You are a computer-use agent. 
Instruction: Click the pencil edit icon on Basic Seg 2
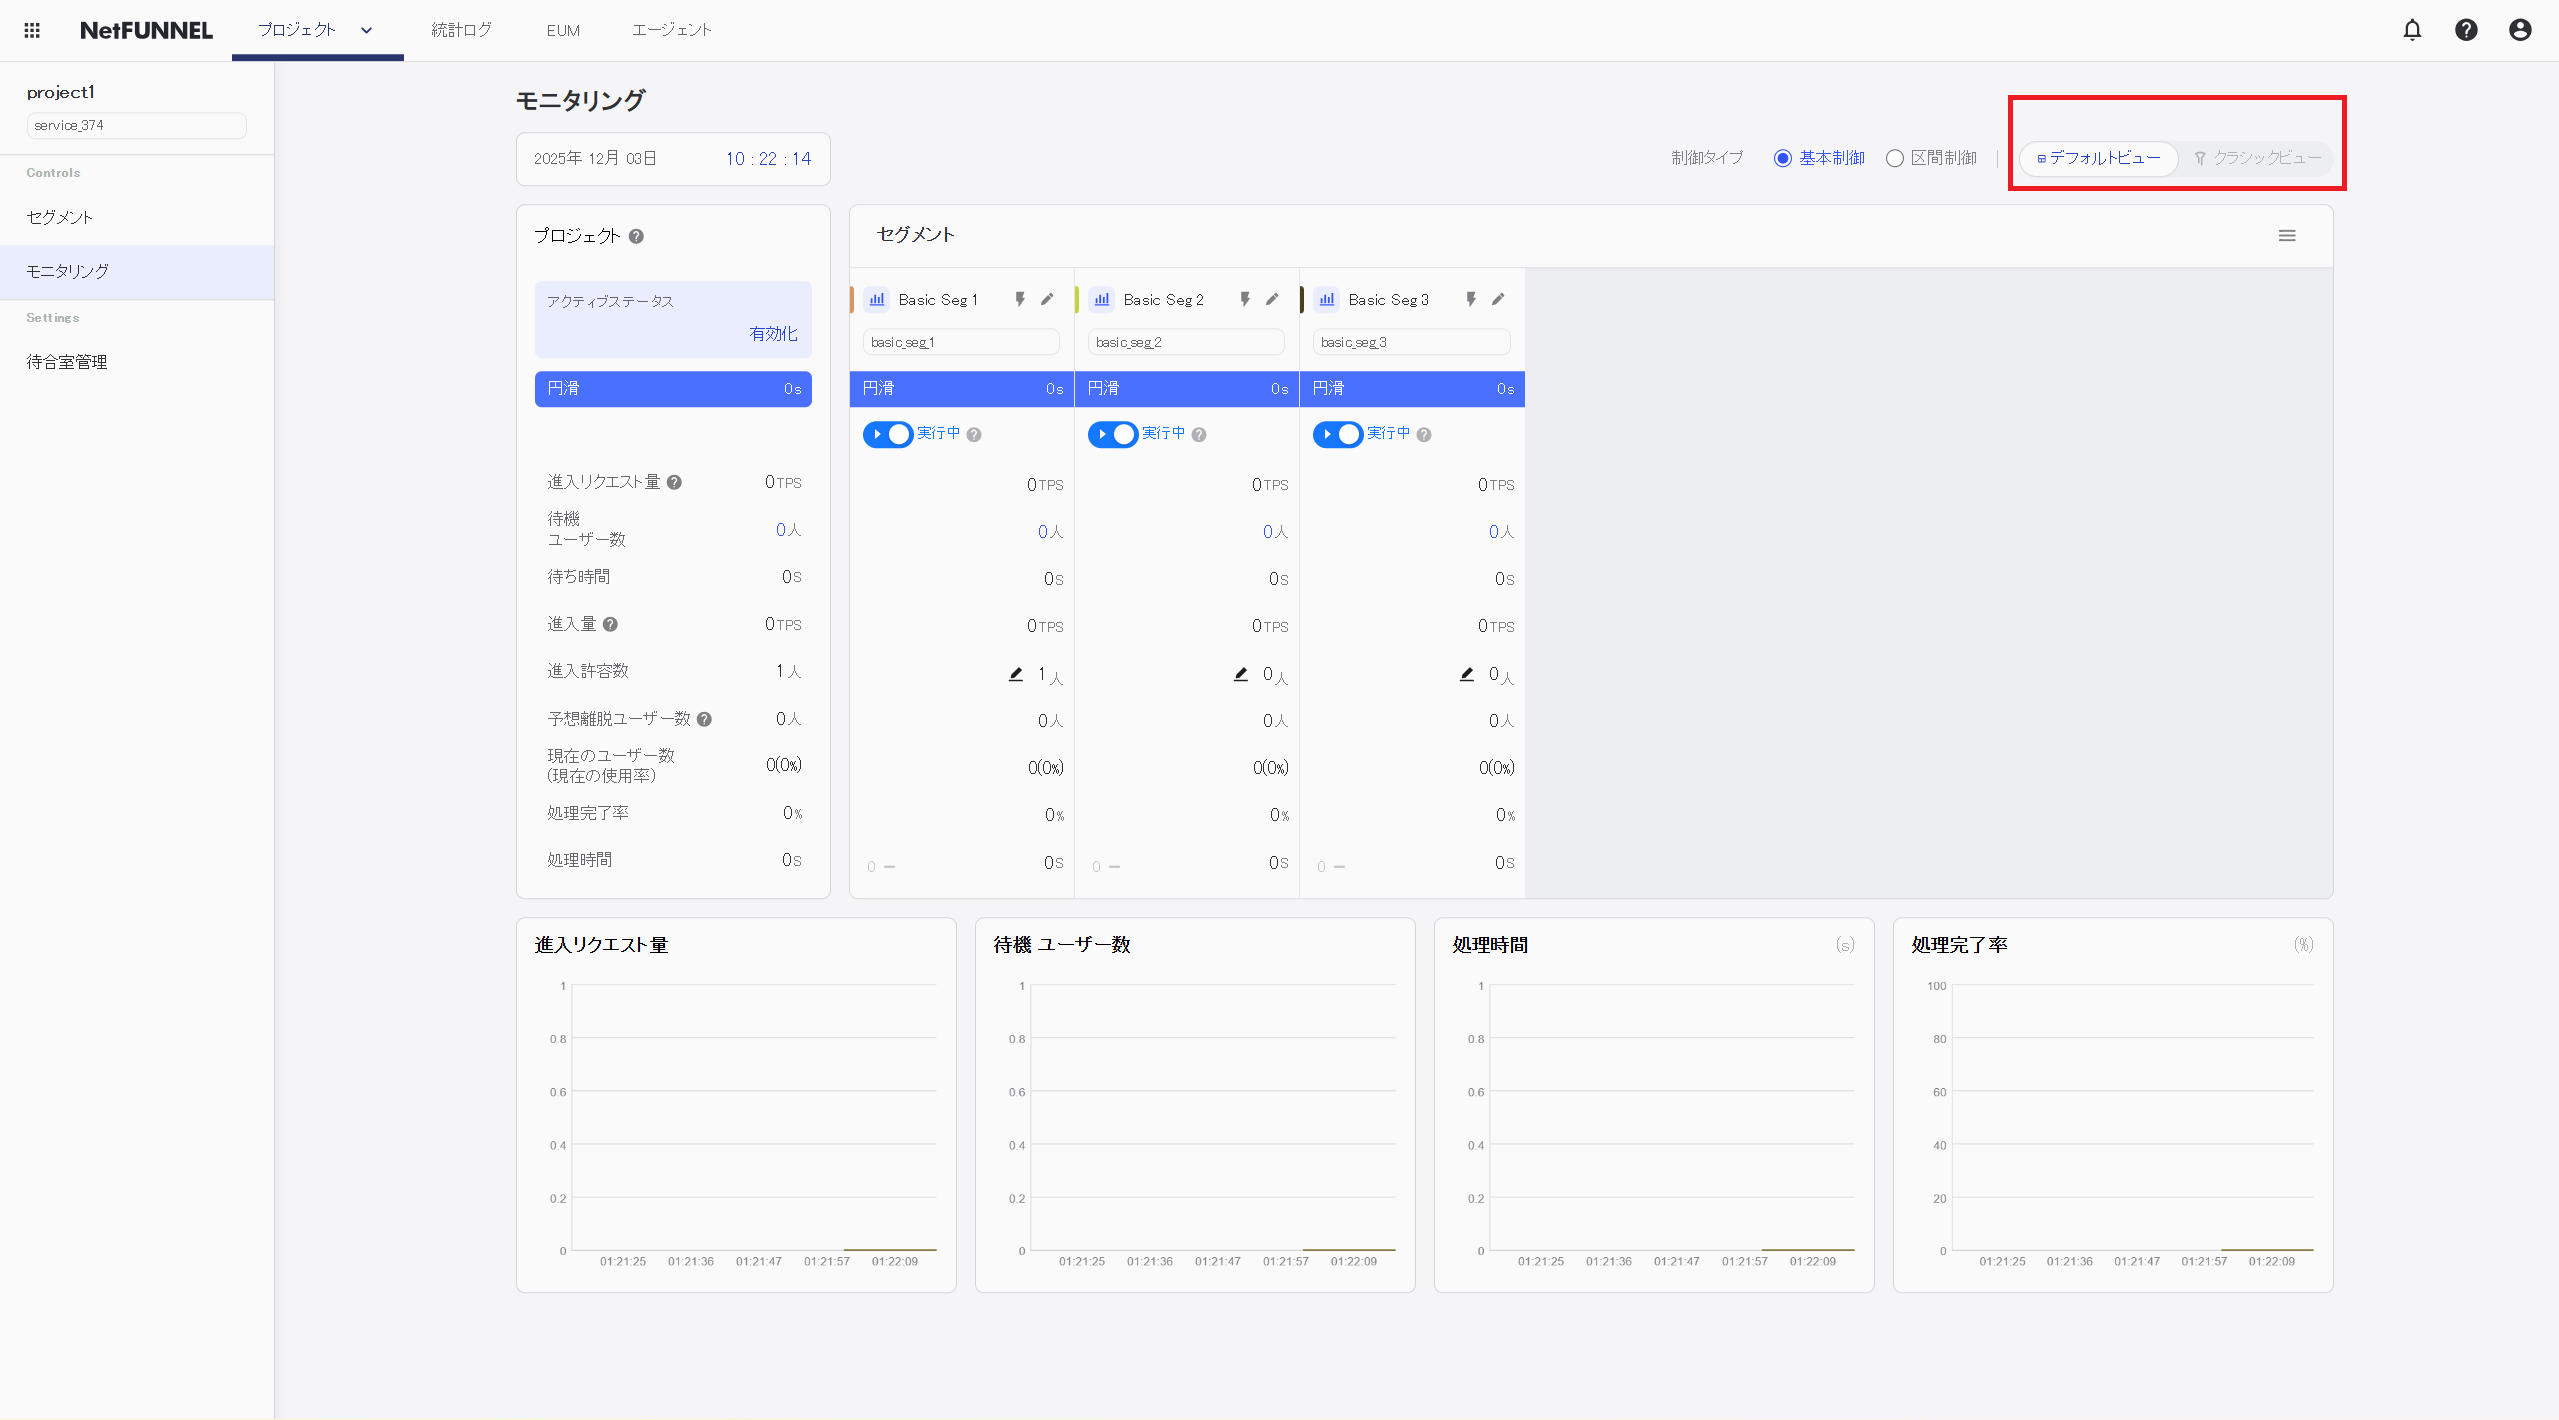click(1271, 298)
